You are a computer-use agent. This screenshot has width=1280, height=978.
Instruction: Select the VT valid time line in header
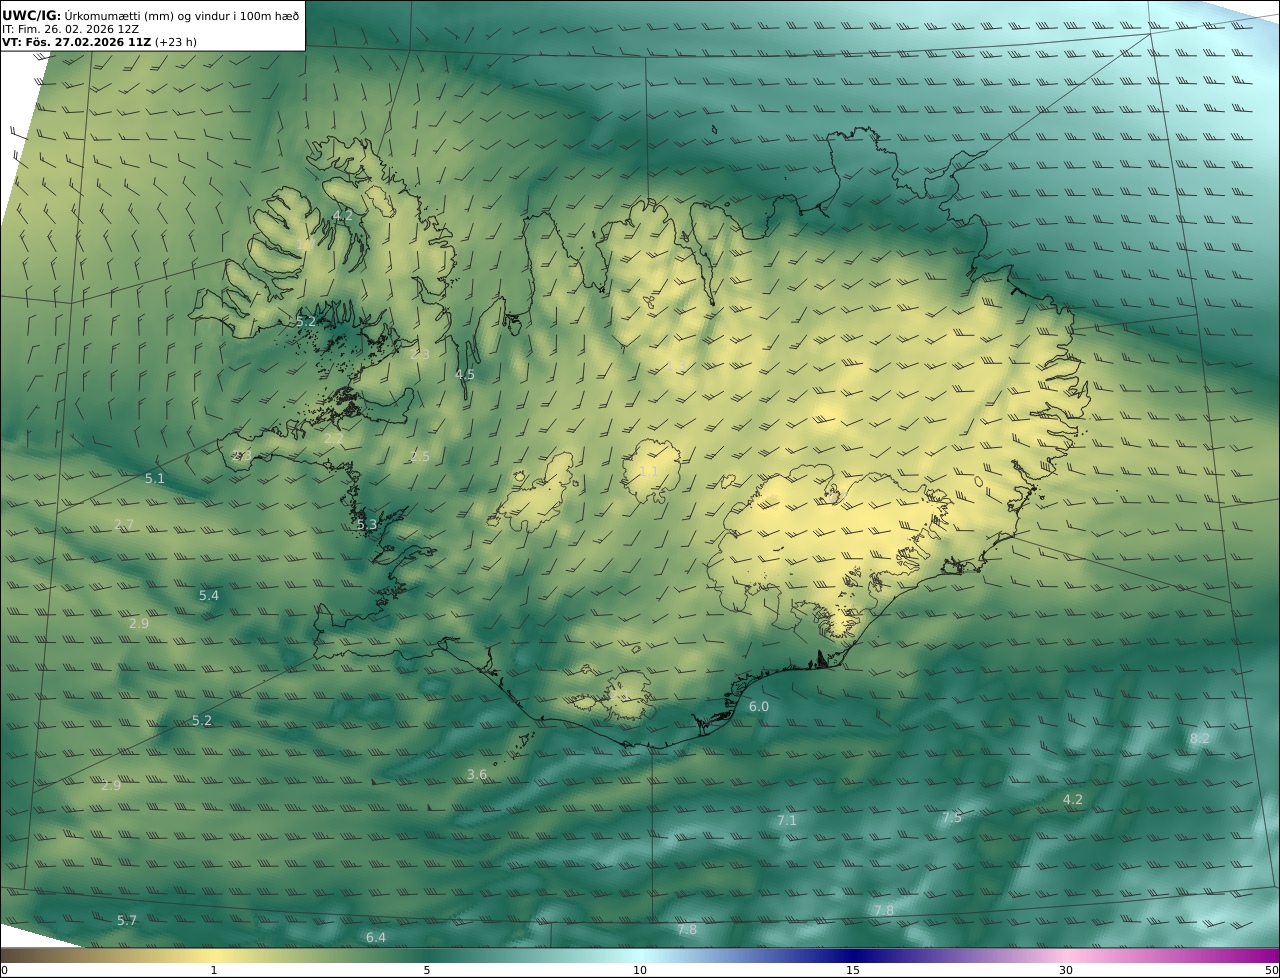(x=98, y=42)
